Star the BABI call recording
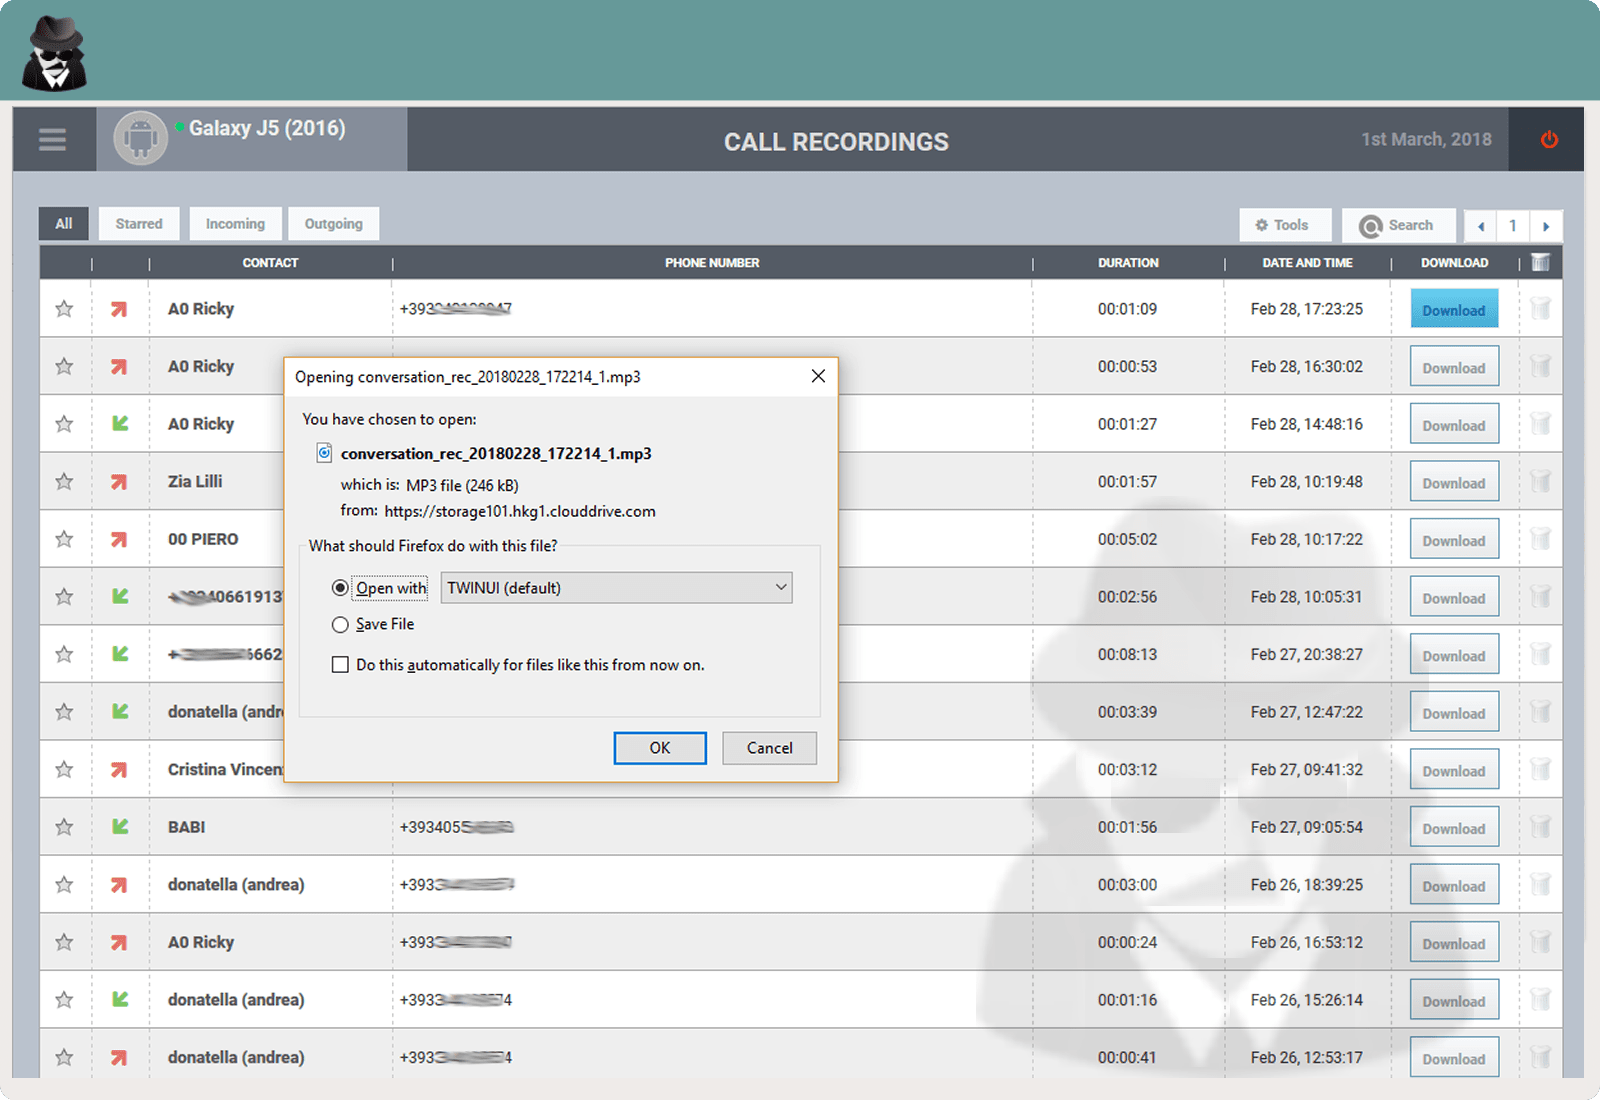Viewport: 1600px width, 1100px height. click(x=65, y=827)
